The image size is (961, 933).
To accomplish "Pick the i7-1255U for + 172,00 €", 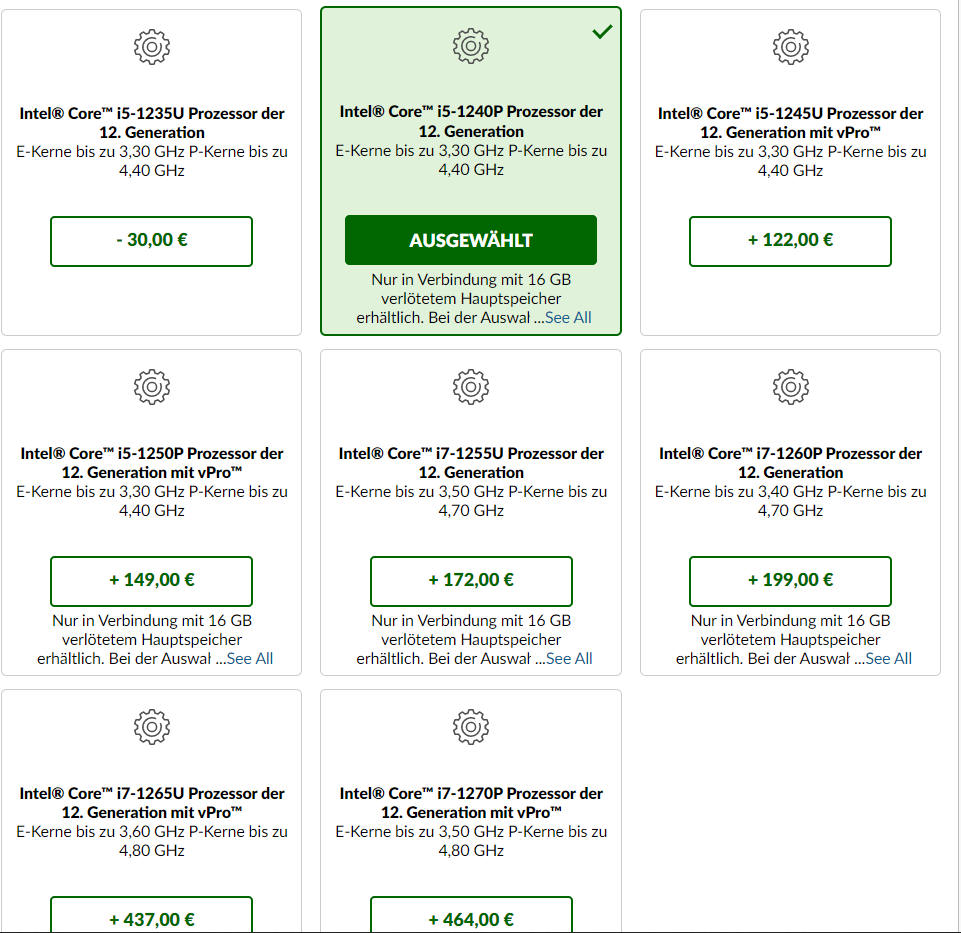I will point(470,581).
